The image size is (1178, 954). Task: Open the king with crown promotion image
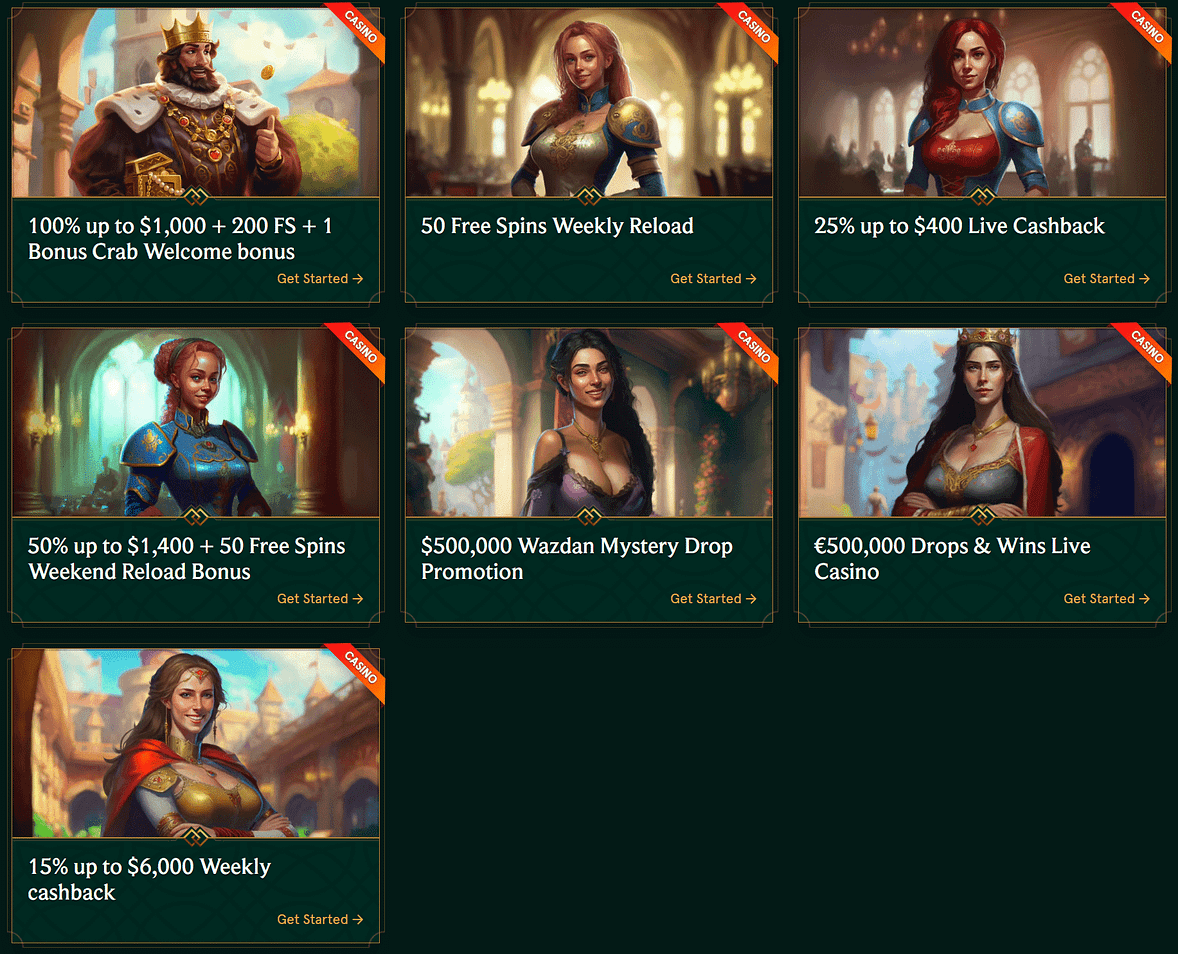(x=195, y=102)
